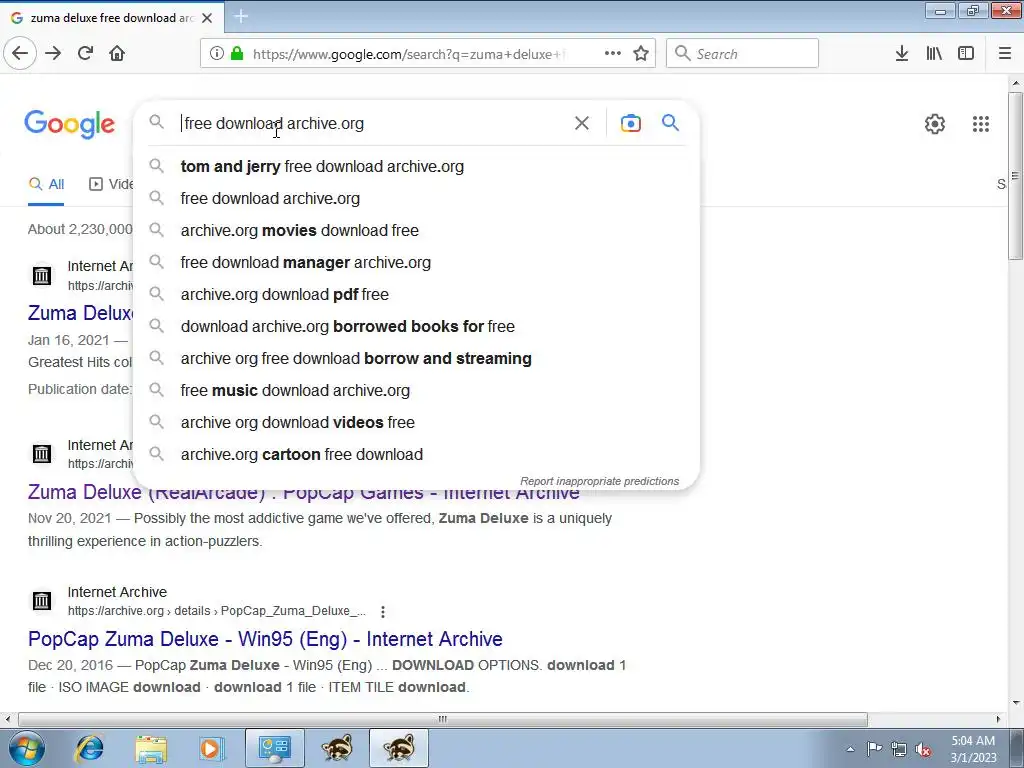Switch to the Videos results tab
The width and height of the screenshot is (1024, 768).
pos(111,184)
